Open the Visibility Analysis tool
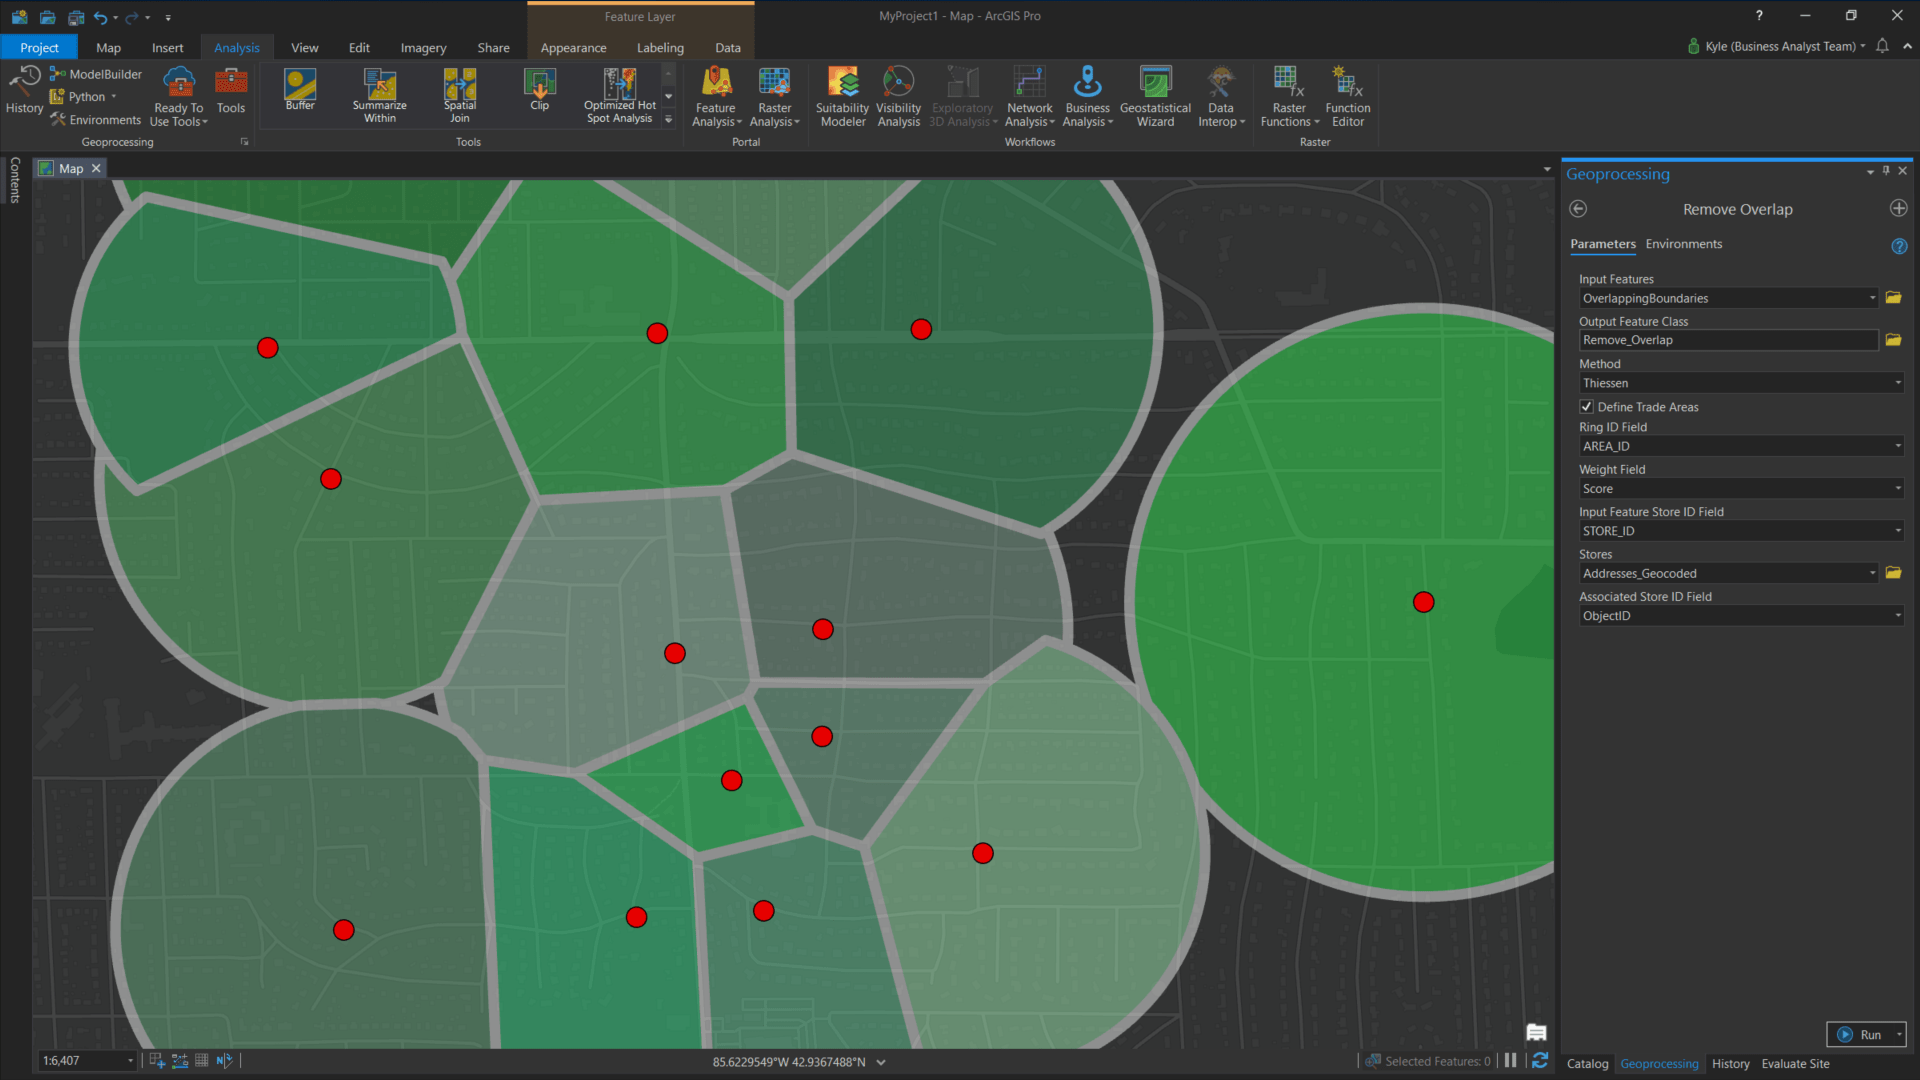This screenshot has height=1080, width=1920. [x=897, y=95]
